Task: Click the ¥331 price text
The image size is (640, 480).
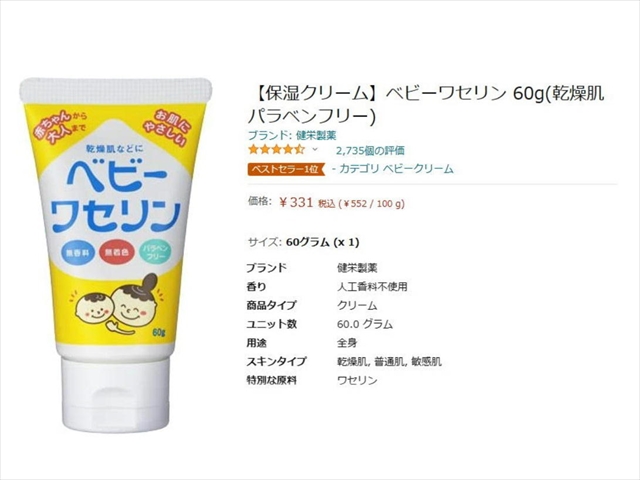Action: 296,202
